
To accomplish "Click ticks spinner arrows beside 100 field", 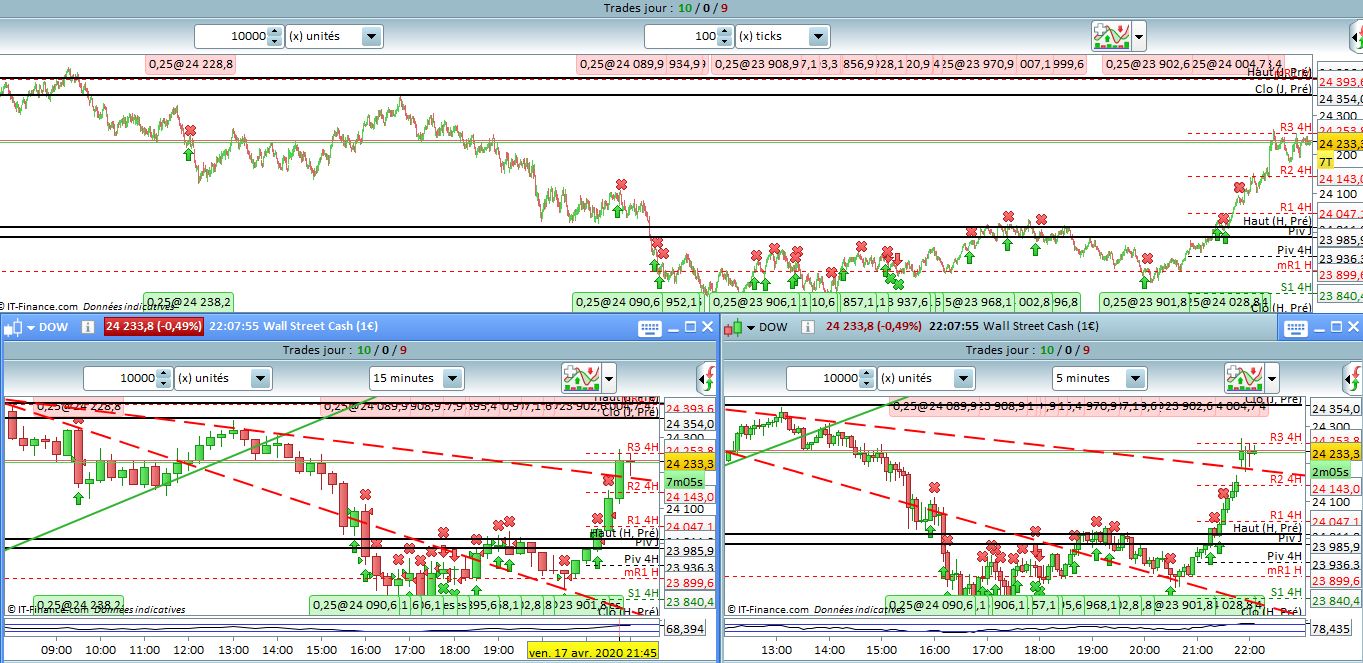I will click(x=726, y=36).
